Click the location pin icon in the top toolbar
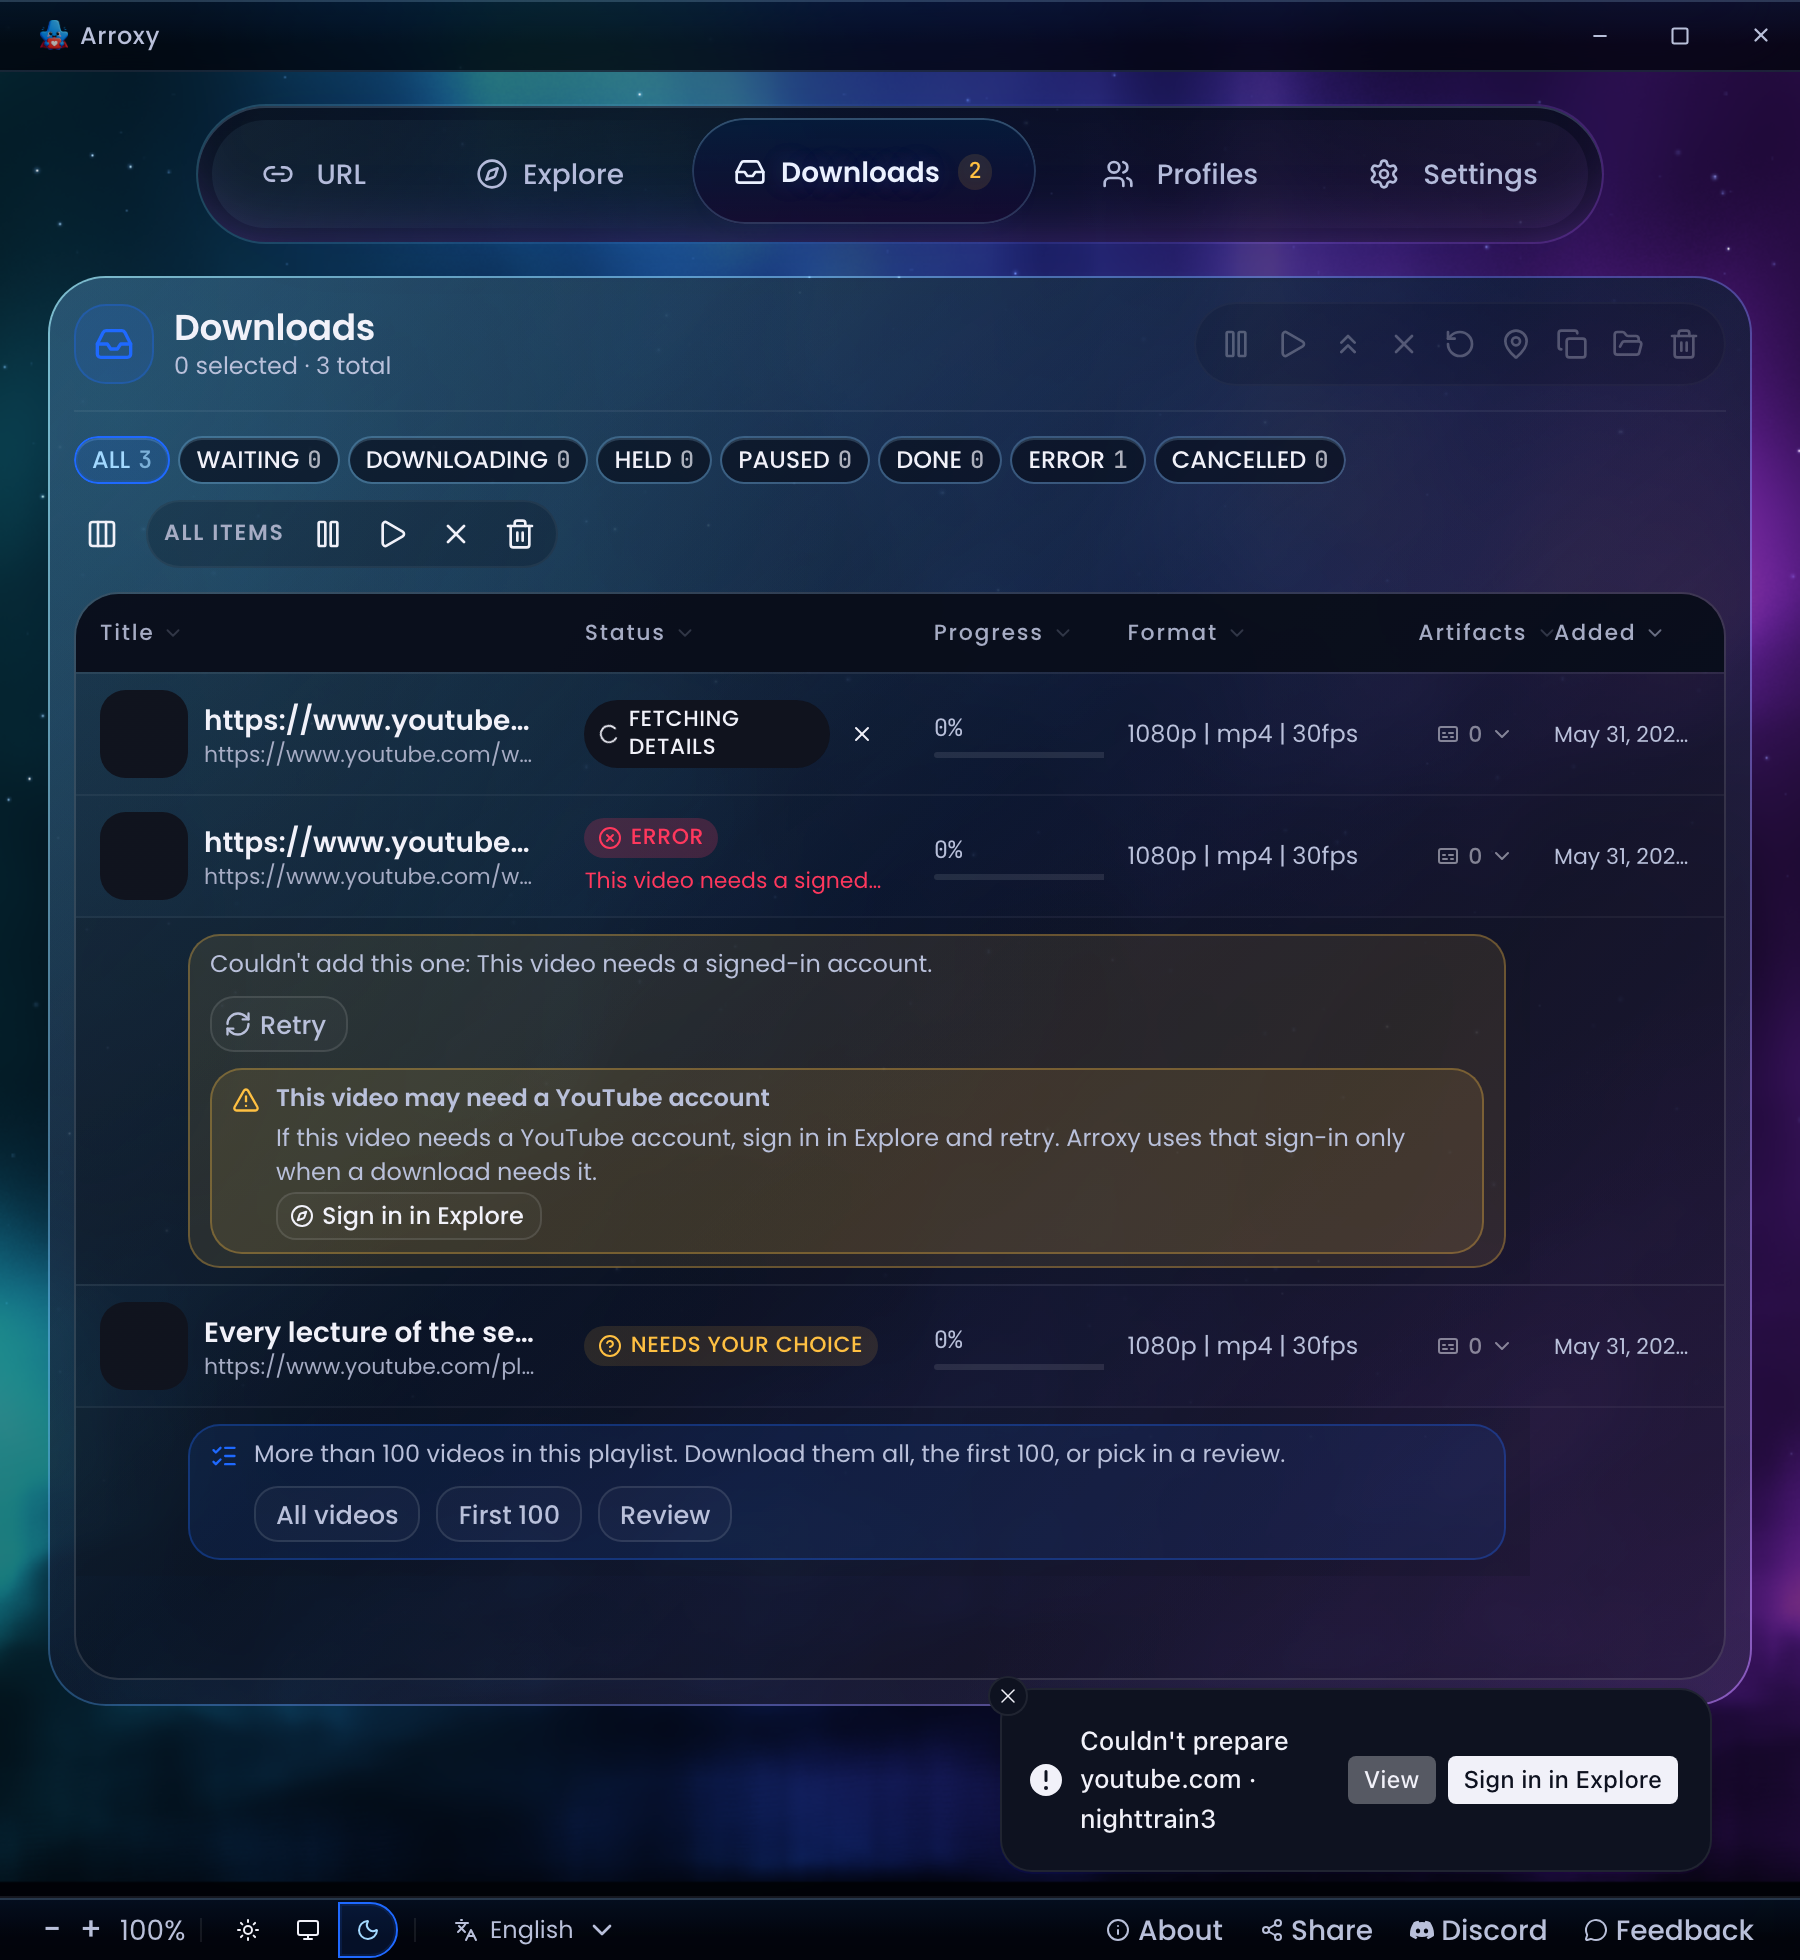Screen dimensions: 1800x1960 [x=1516, y=345]
